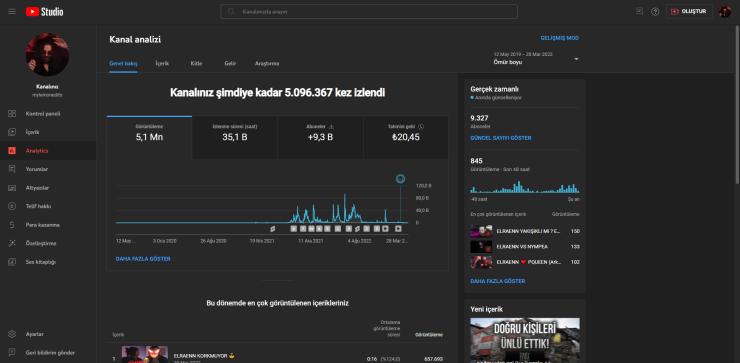Click the 5.096.367 kez izlendi headline
740x363 pixels.
coord(278,93)
